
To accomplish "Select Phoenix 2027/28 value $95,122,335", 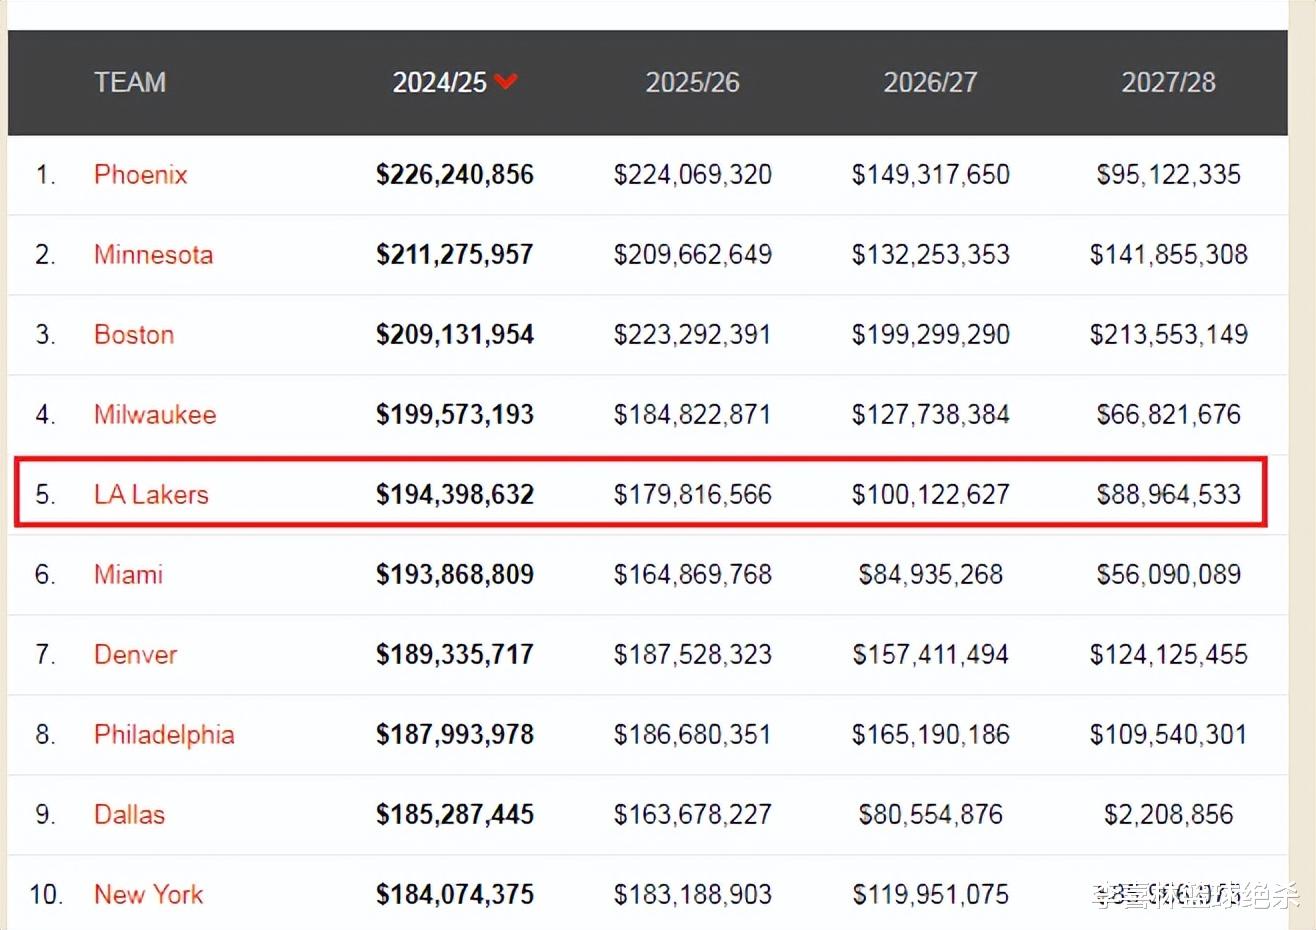I will pyautogui.click(x=1169, y=174).
